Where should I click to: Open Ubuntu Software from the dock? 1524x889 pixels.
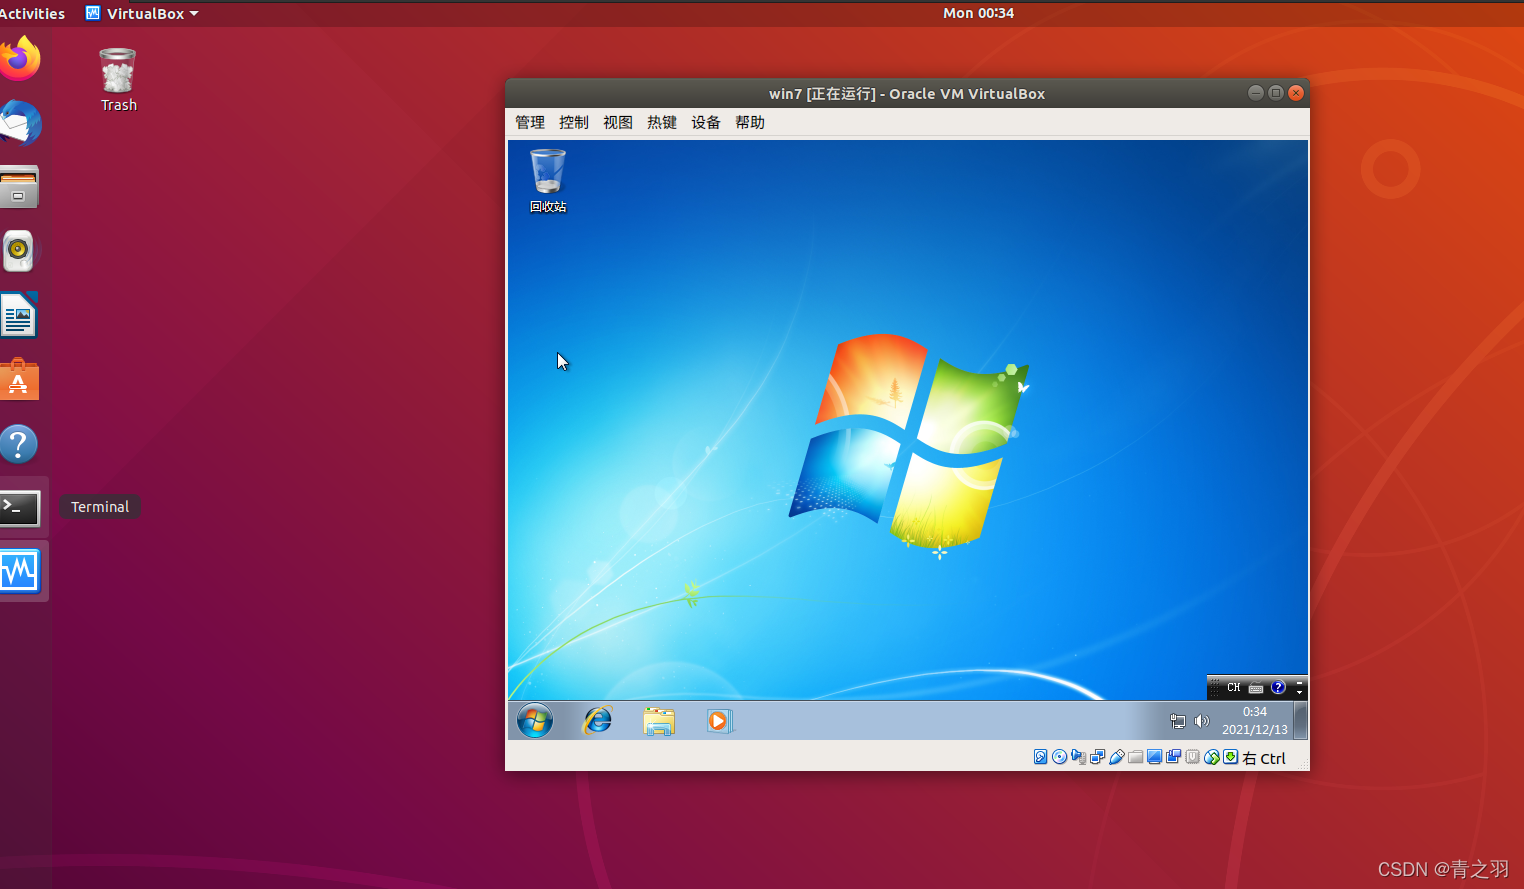tap(19, 380)
